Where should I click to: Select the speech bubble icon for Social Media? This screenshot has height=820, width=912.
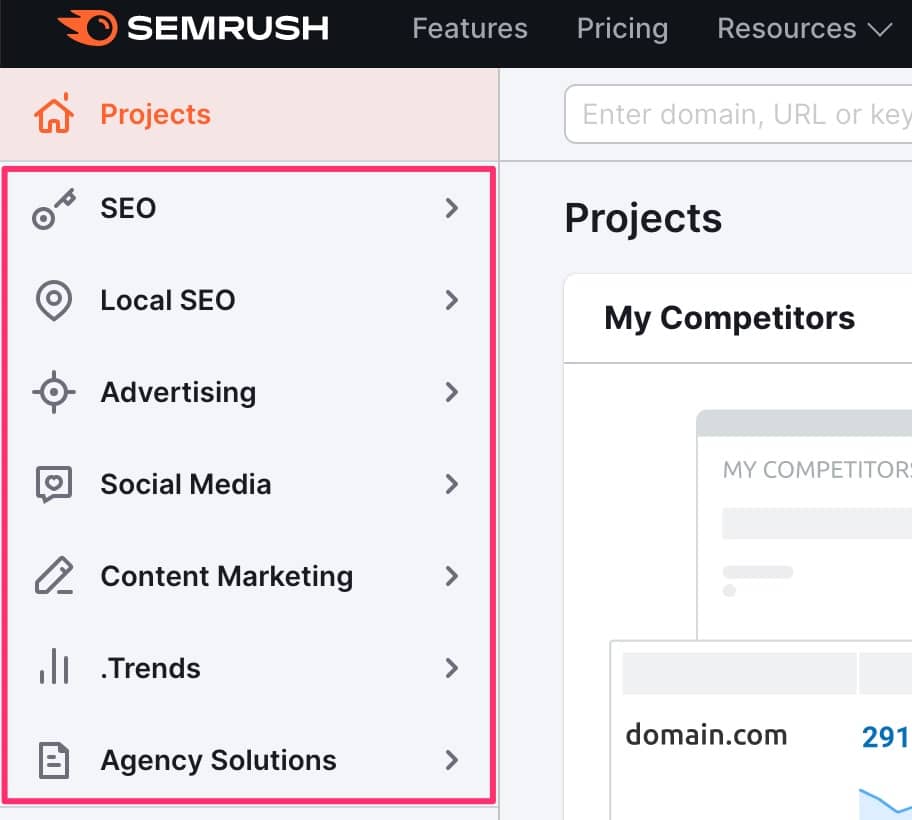(53, 484)
